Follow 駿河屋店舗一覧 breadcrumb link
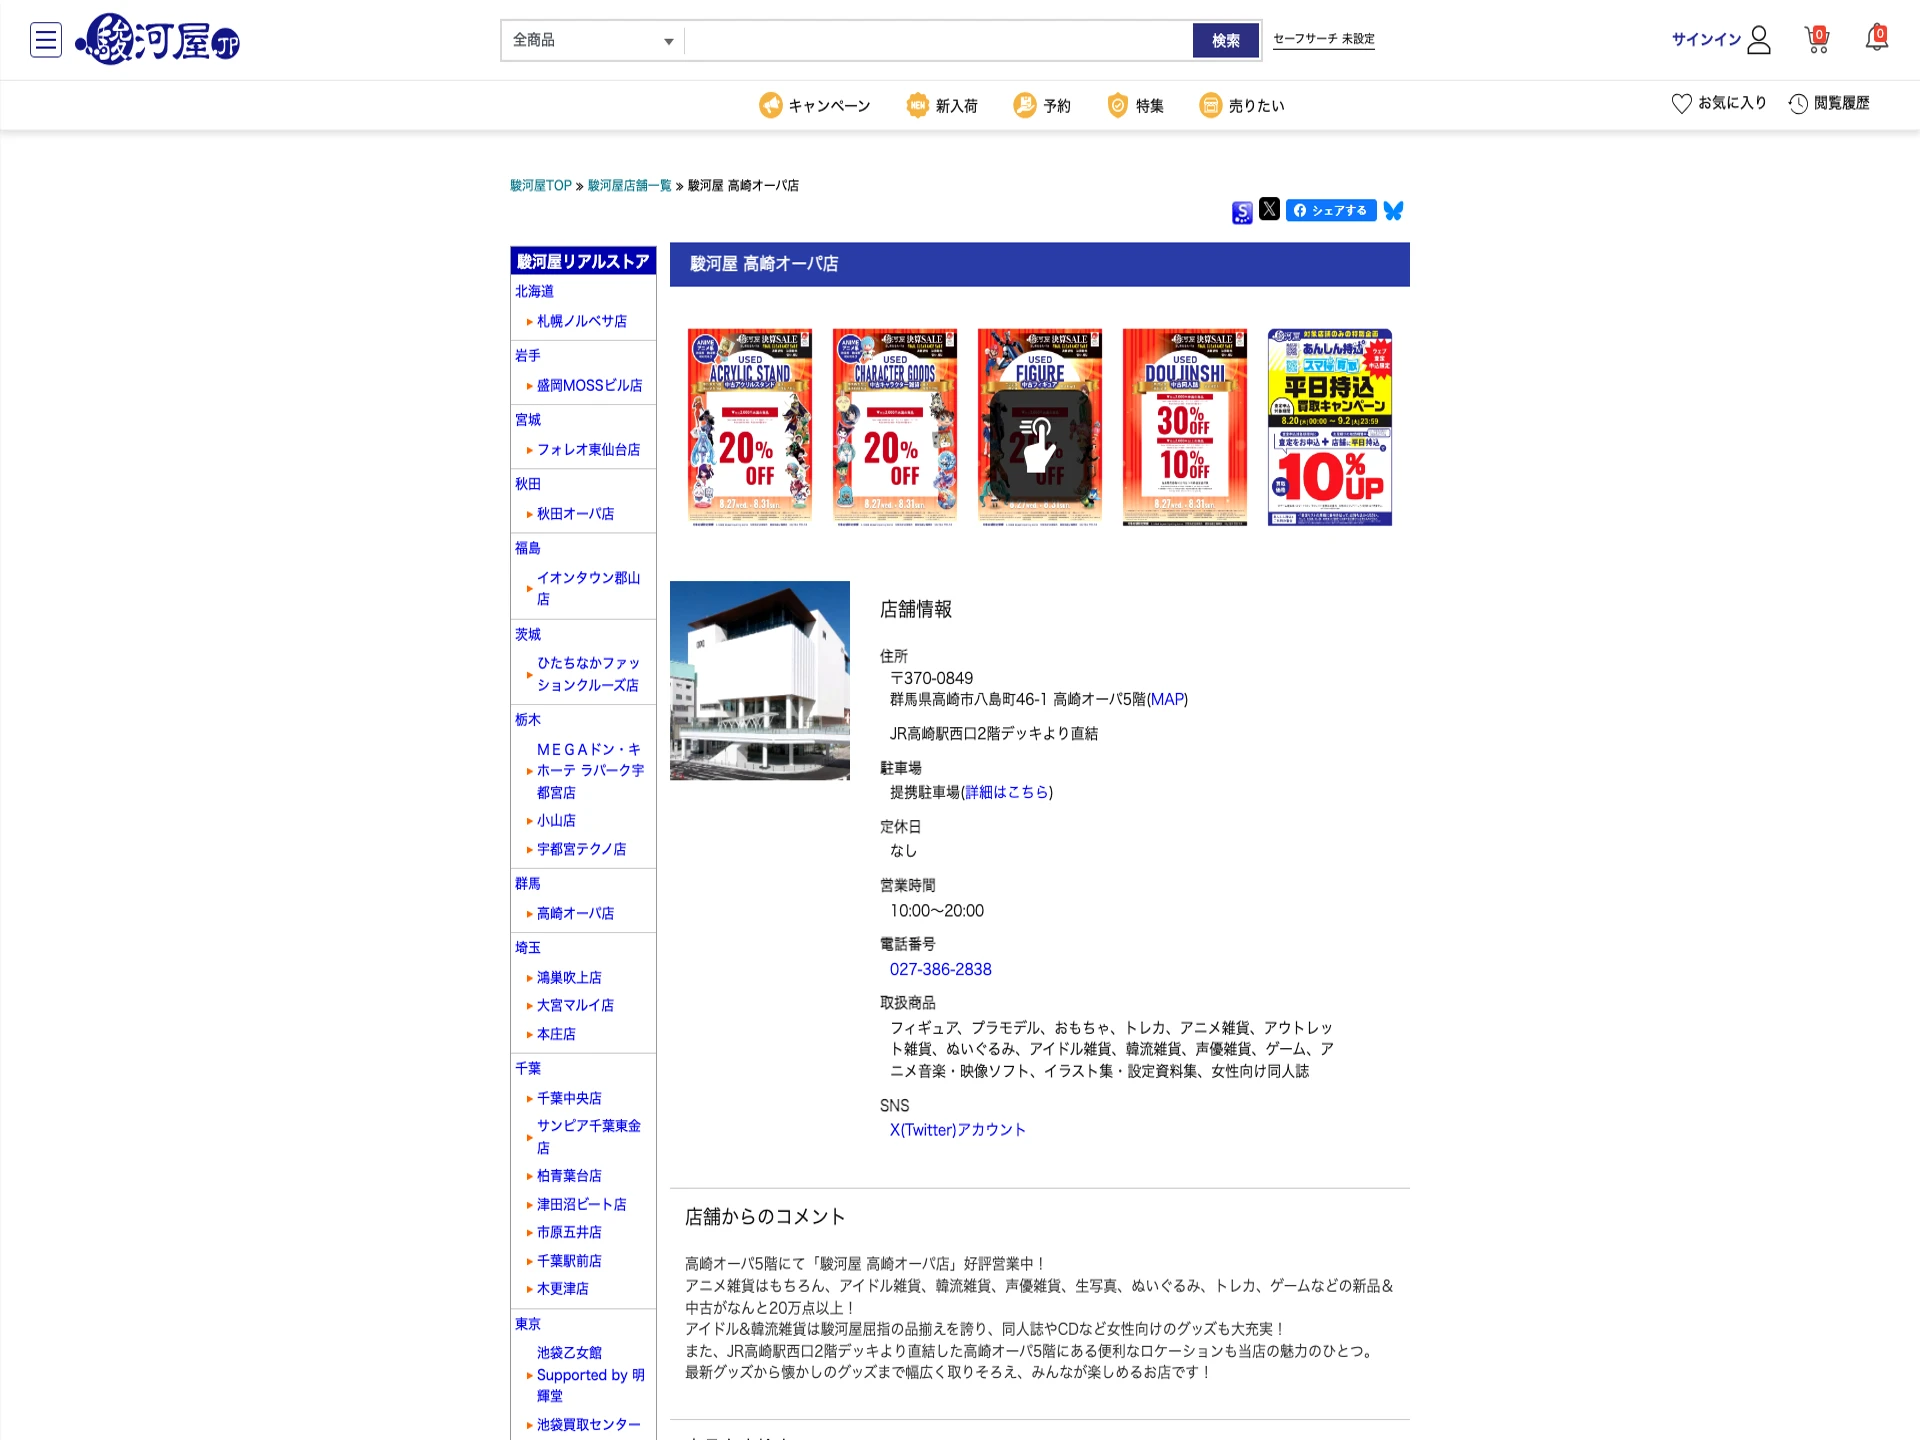The height and width of the screenshot is (1440, 1920). (x=630, y=185)
